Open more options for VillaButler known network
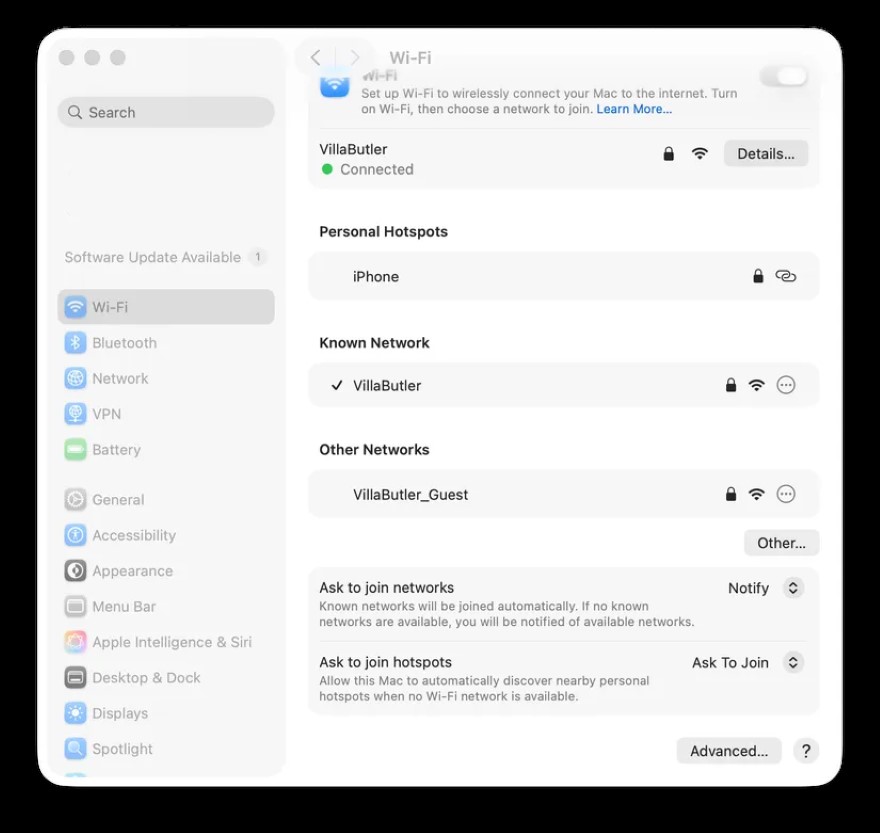 [786, 385]
